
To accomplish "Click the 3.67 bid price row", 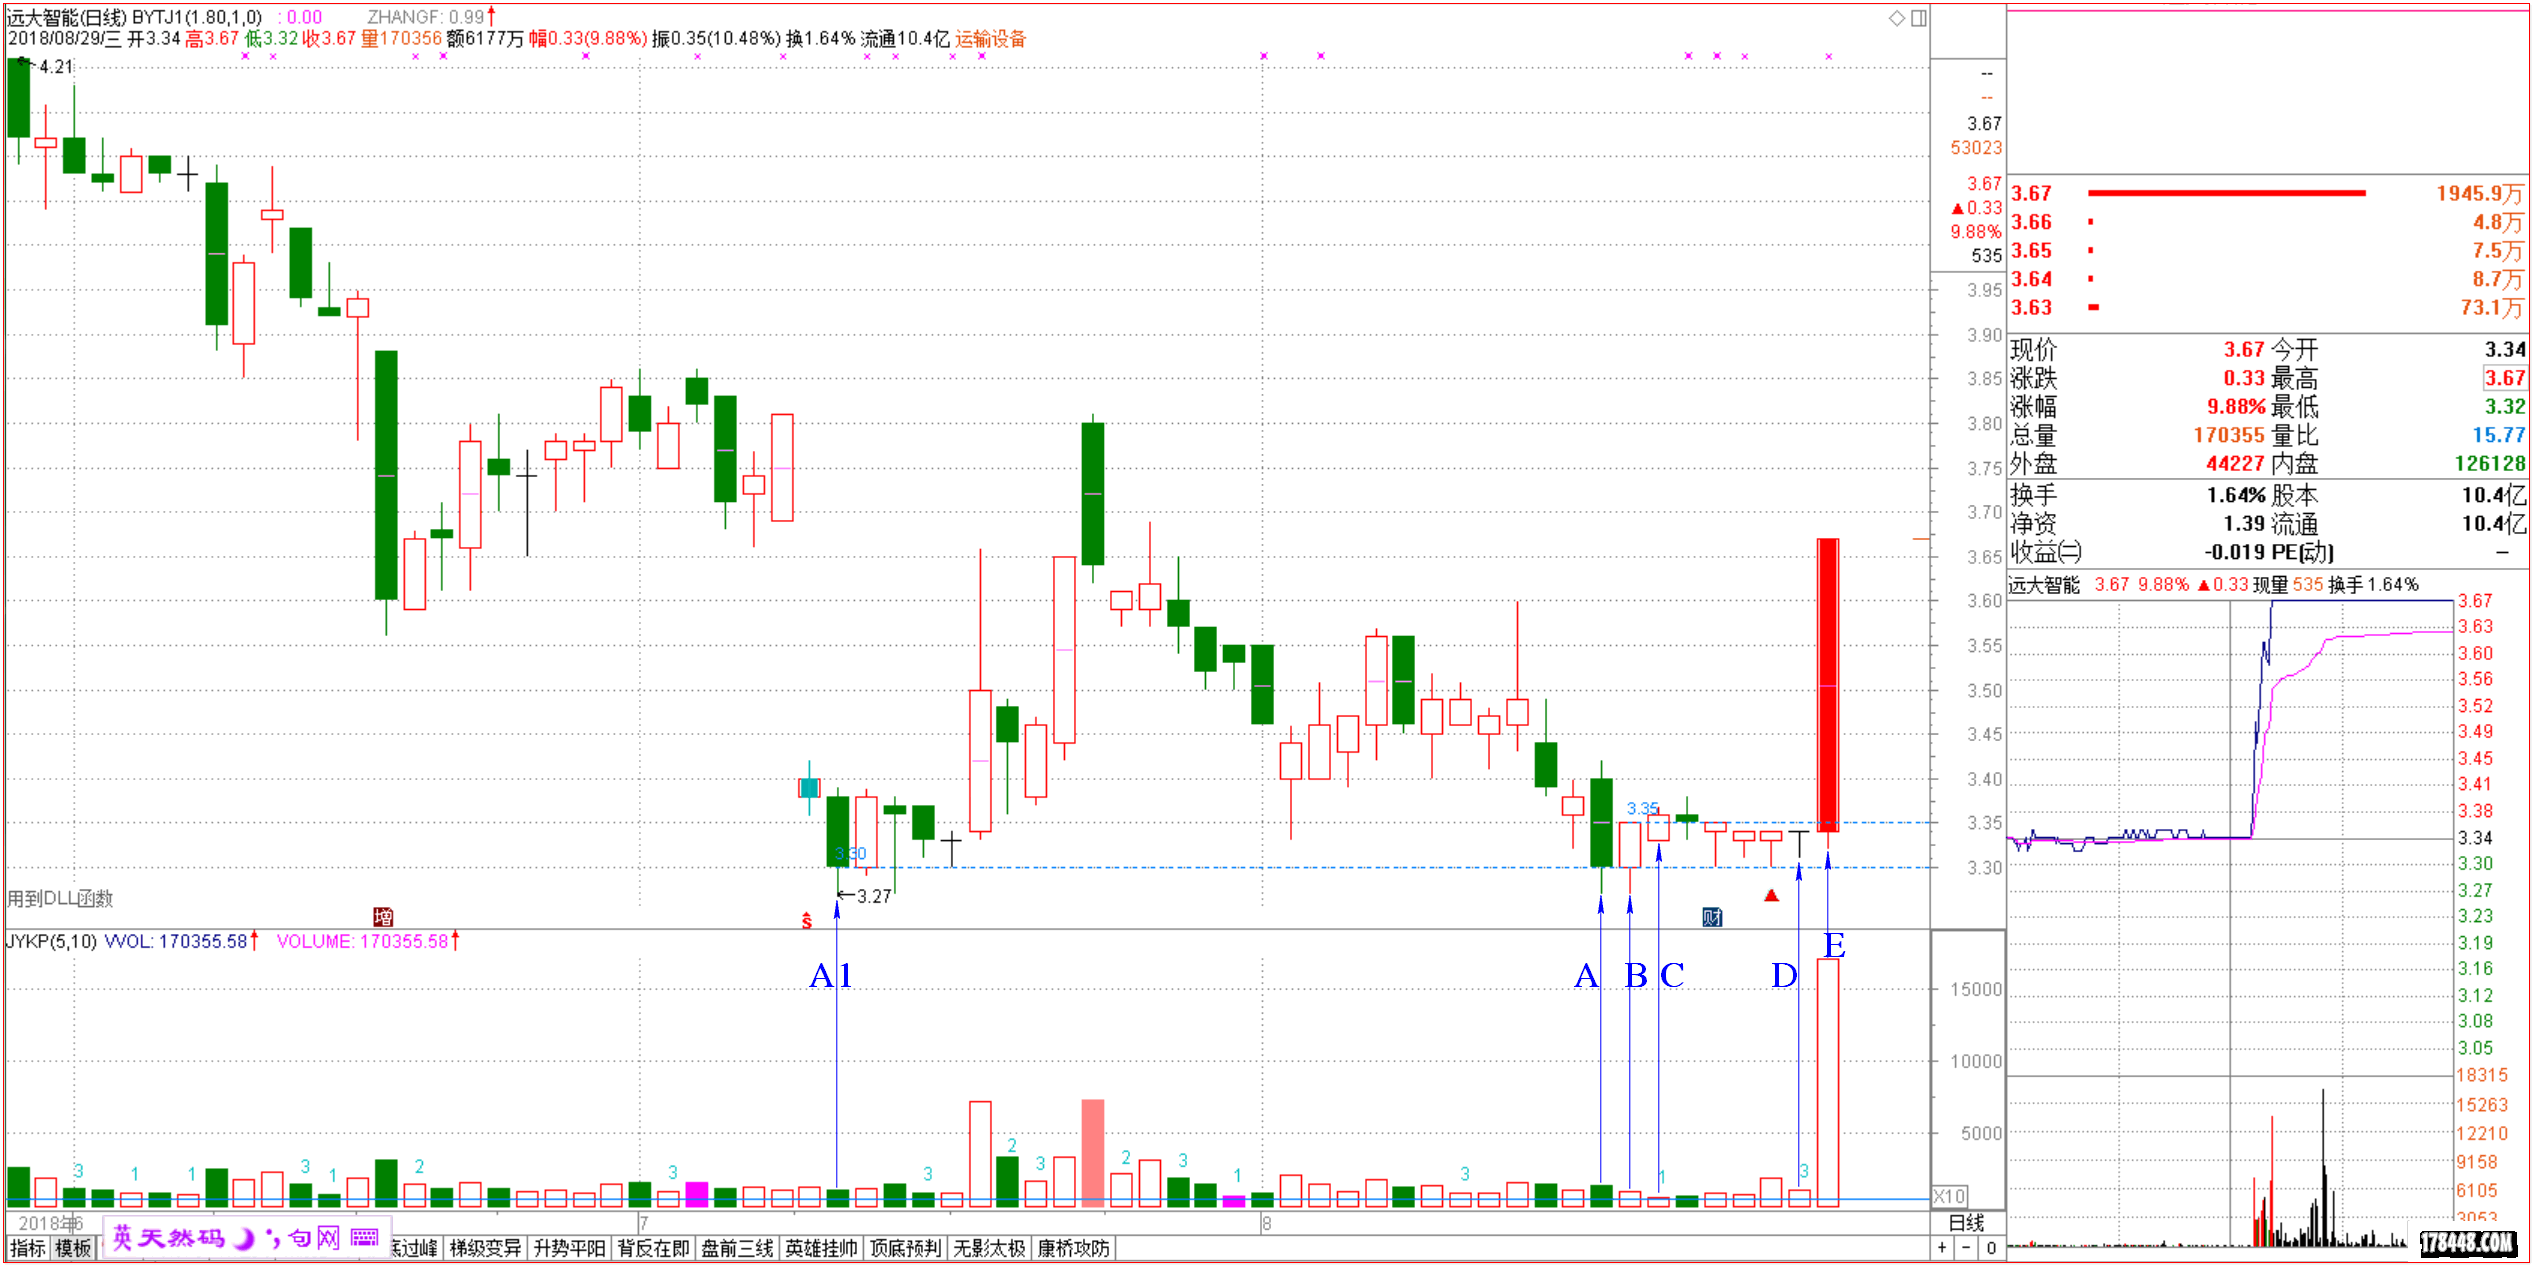I will pos(2267,193).
